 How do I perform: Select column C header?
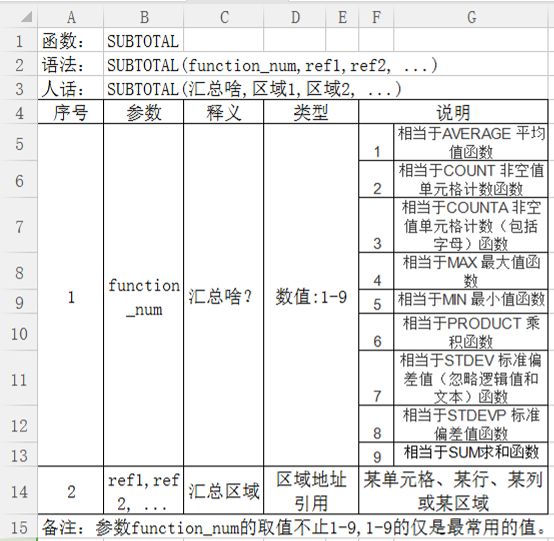pos(224,17)
